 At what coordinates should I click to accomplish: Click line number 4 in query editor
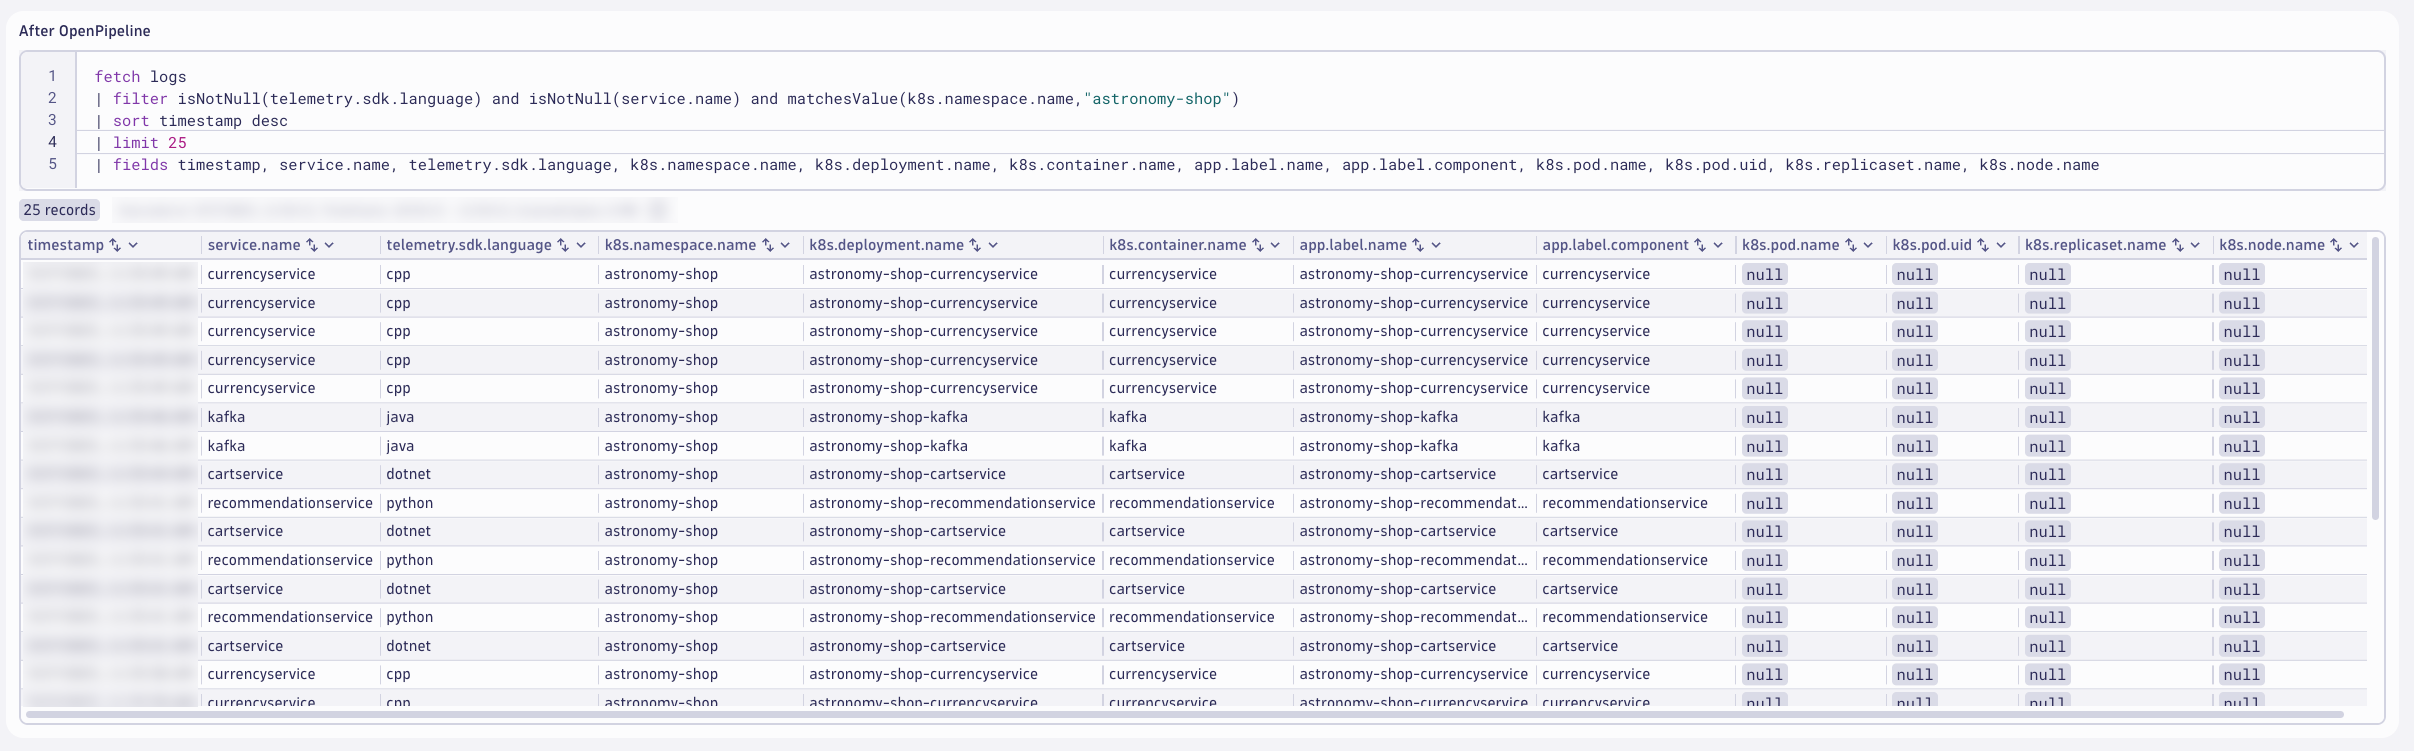[52, 142]
